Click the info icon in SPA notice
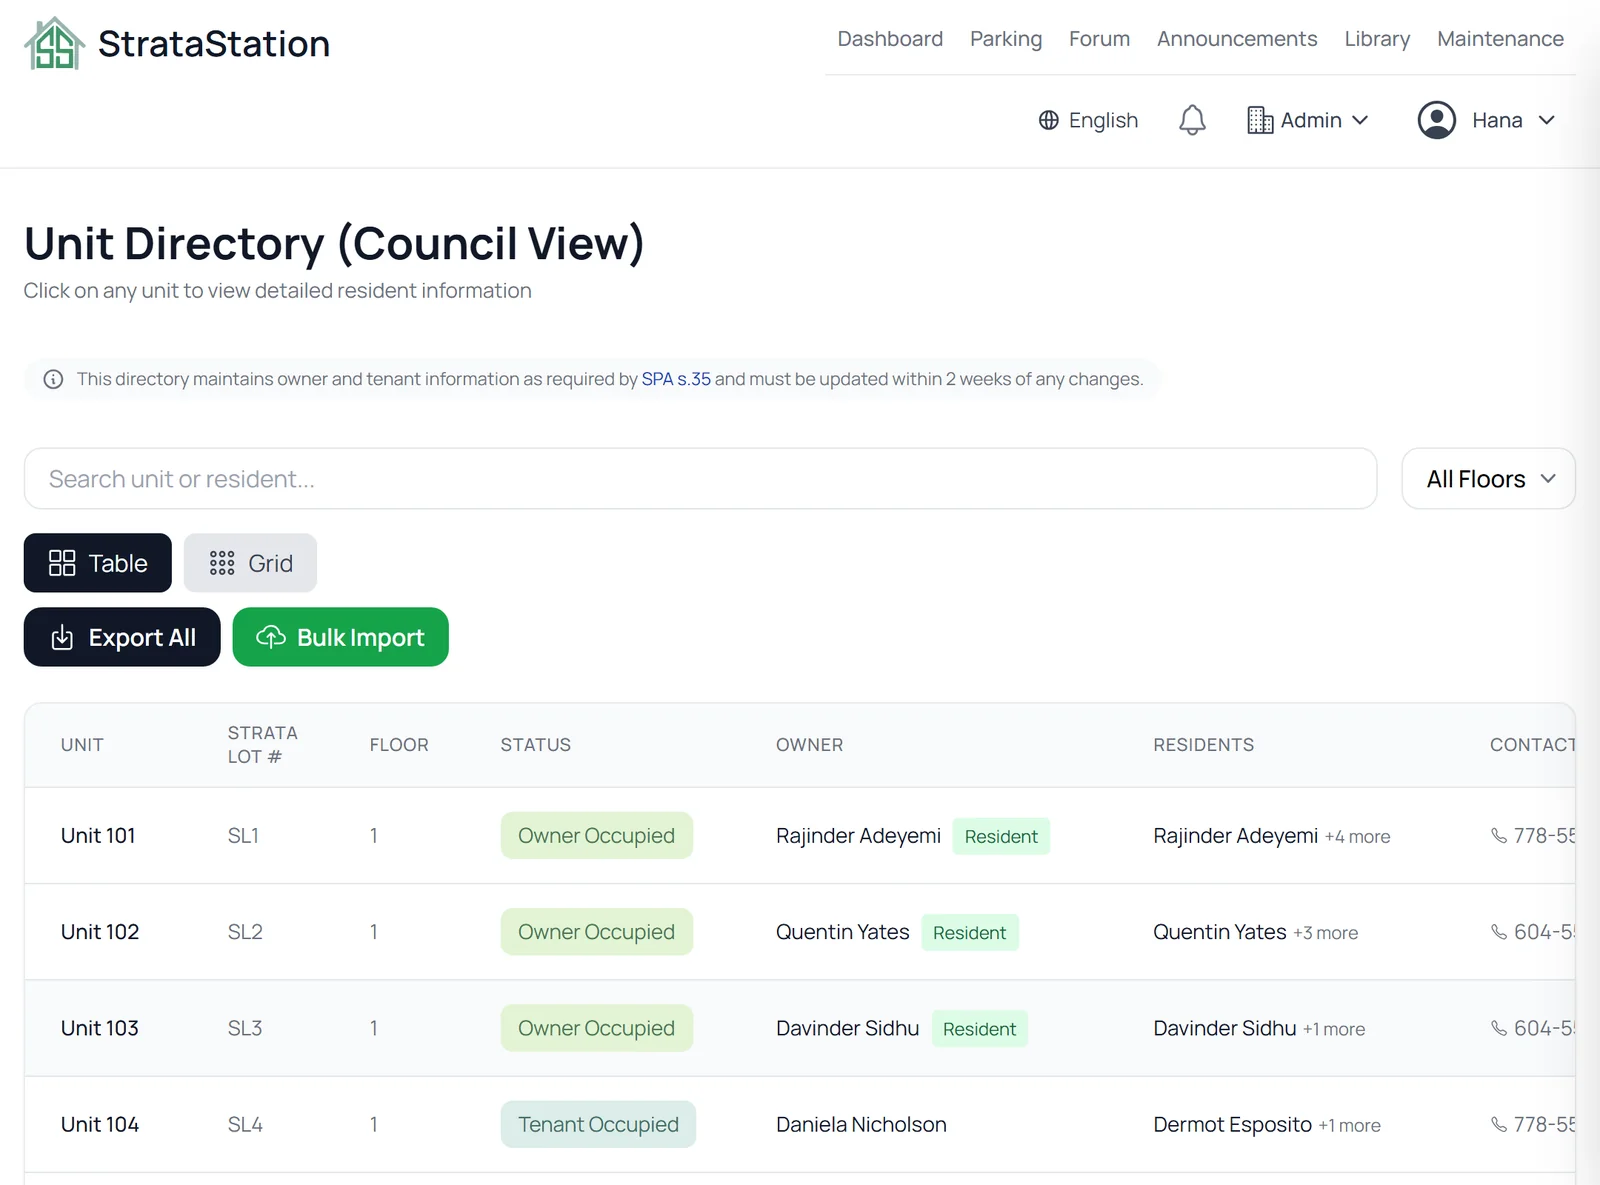This screenshot has width=1600, height=1185. [x=54, y=379]
